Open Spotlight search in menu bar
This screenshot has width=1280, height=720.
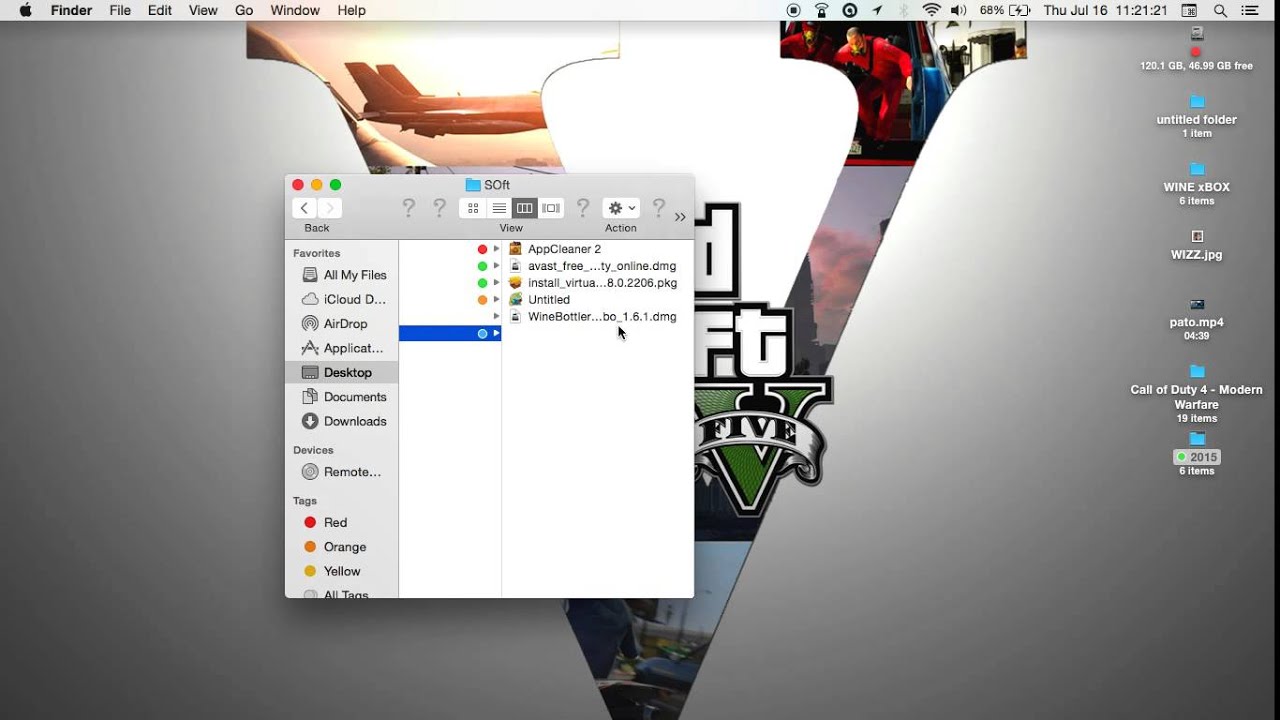click(1220, 10)
